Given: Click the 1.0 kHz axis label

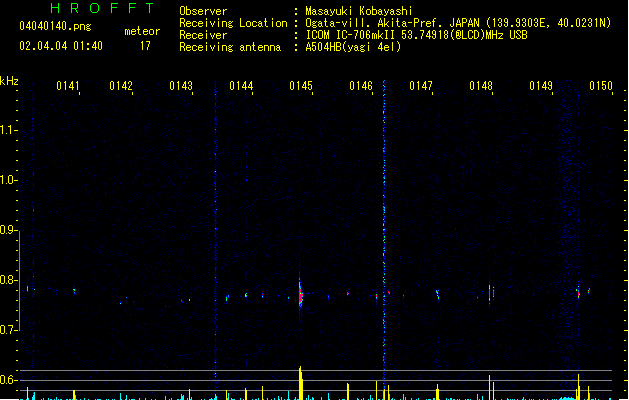Looking at the screenshot, I should (x=7, y=180).
